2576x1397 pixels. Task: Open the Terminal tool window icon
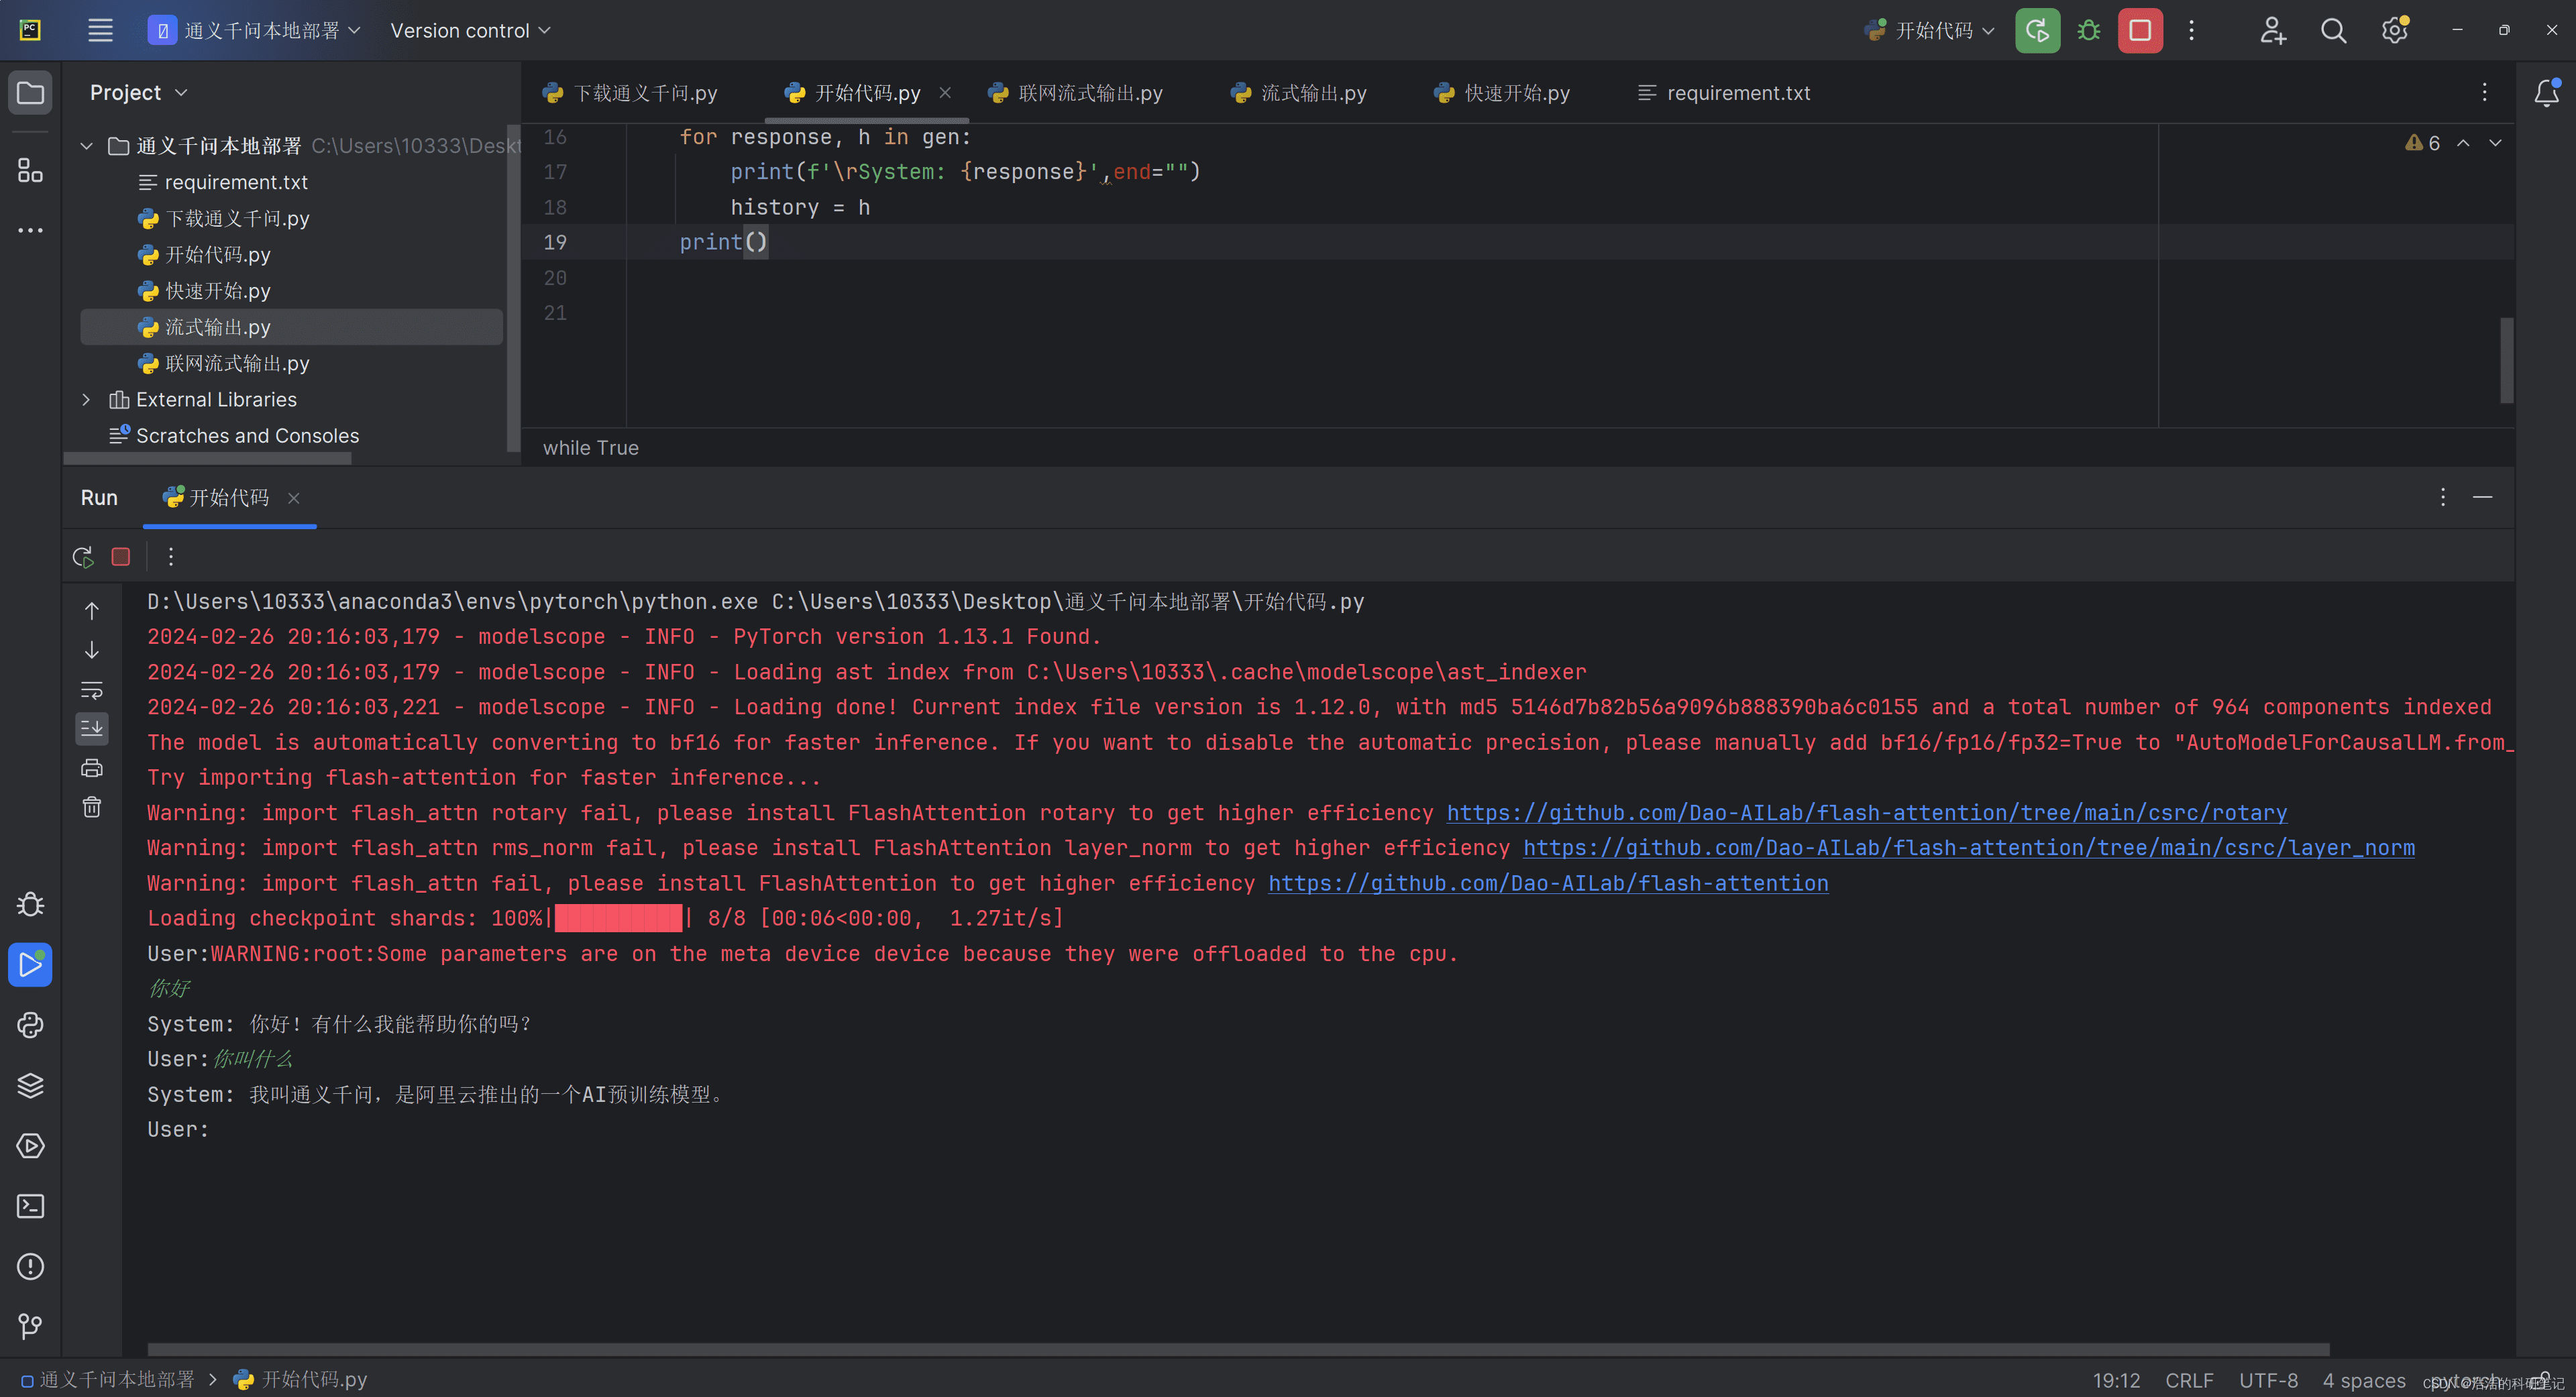[30, 1206]
